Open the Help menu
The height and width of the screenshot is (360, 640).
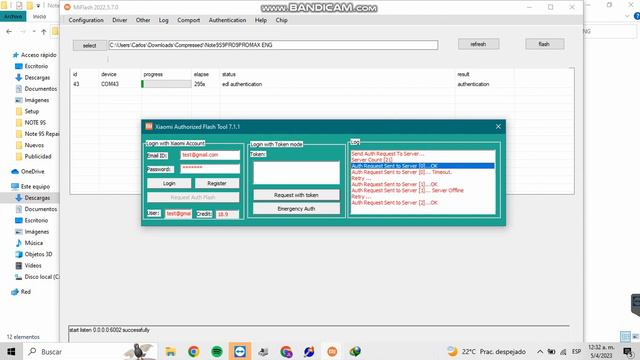click(260, 20)
